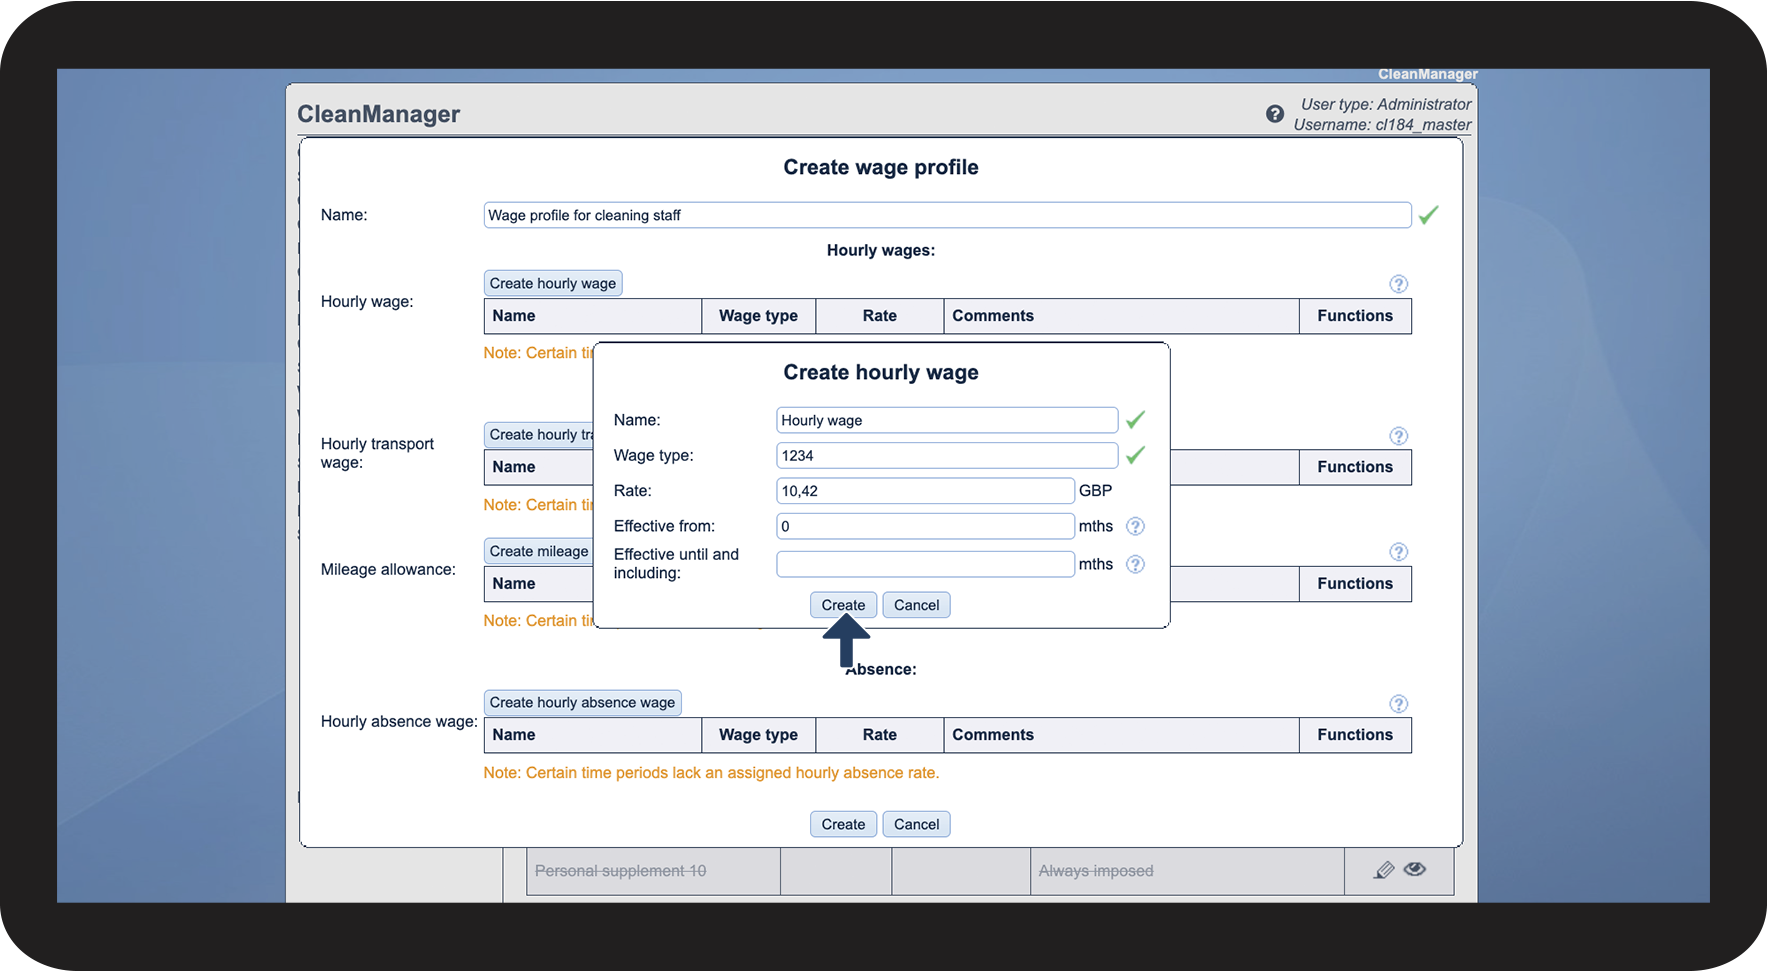The height and width of the screenshot is (971, 1767).
Task: Focus the Effective from months field
Action: [x=924, y=526]
